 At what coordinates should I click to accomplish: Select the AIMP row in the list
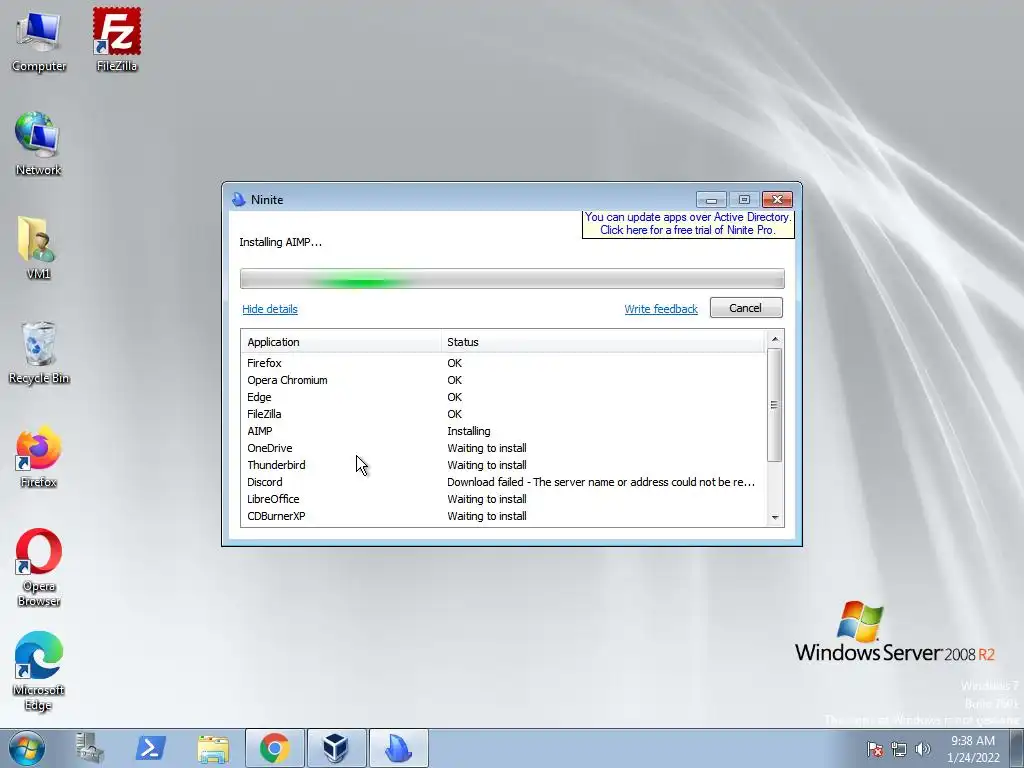(503, 431)
